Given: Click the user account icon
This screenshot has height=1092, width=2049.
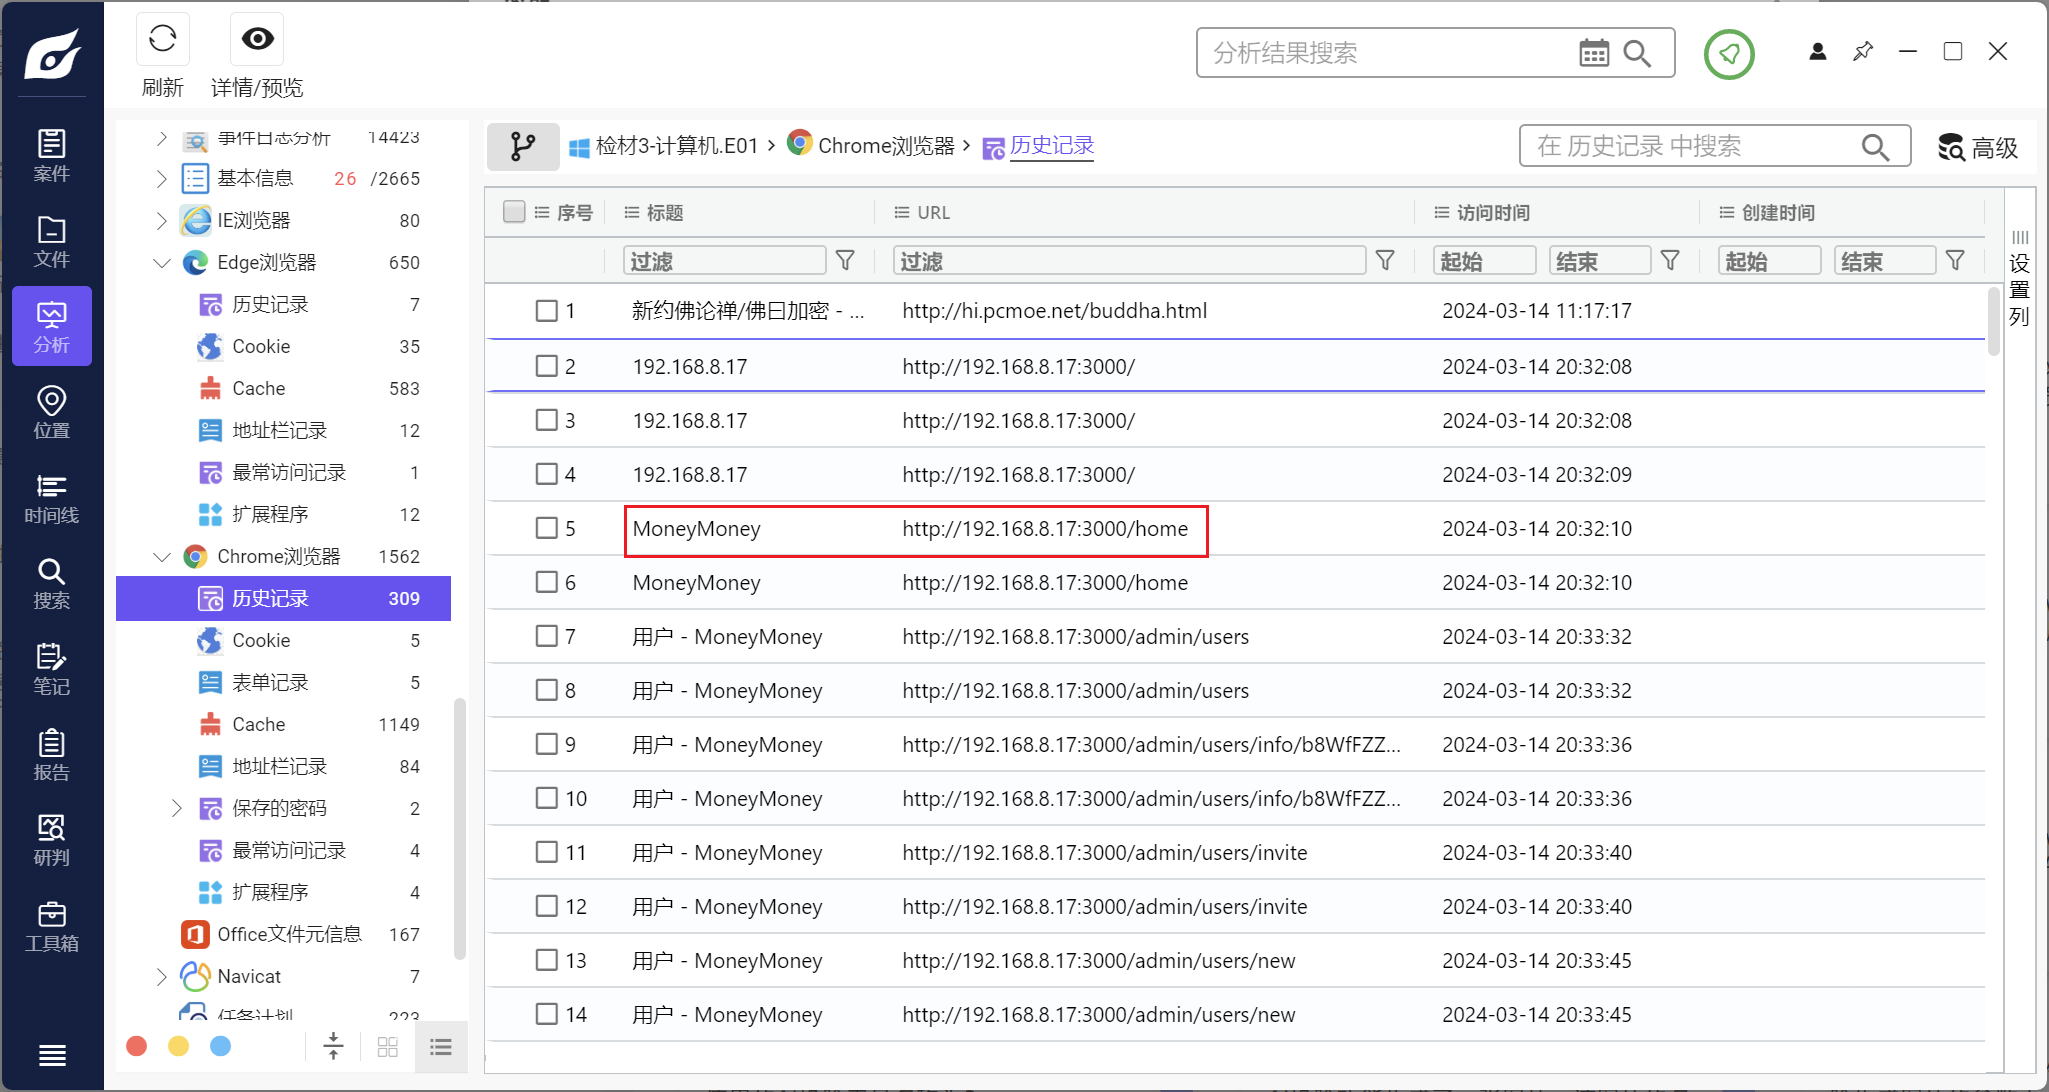Looking at the screenshot, I should 1818,51.
